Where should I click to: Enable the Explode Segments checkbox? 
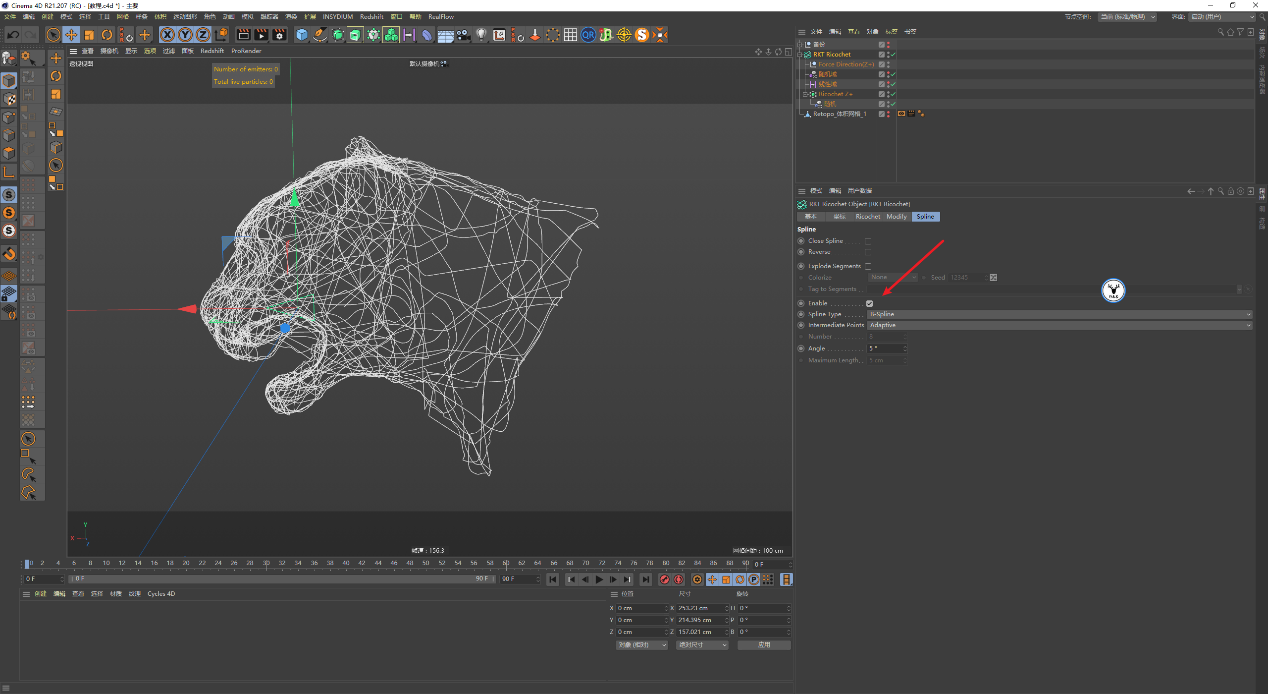coord(868,266)
